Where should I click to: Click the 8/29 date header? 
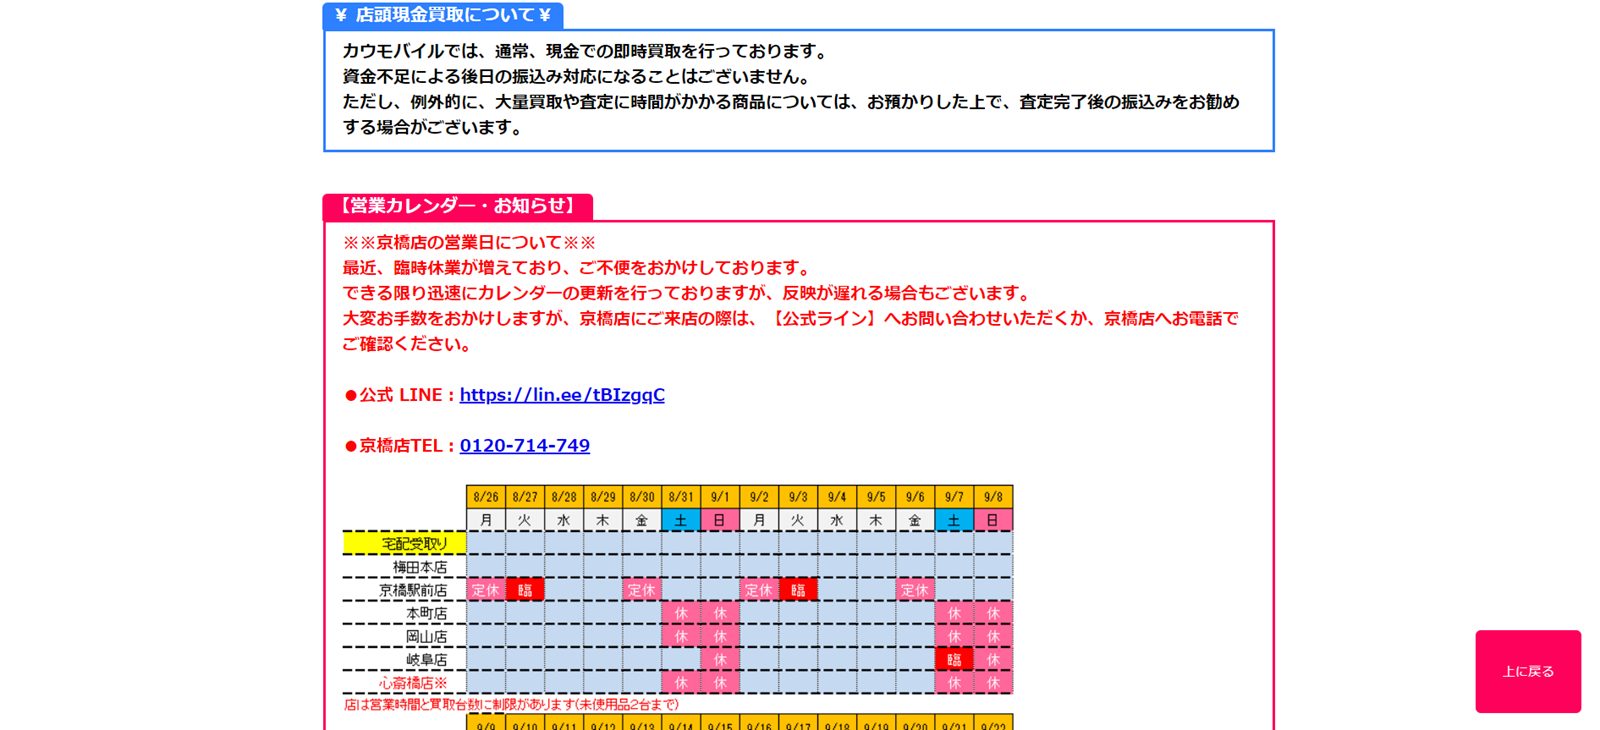click(603, 497)
